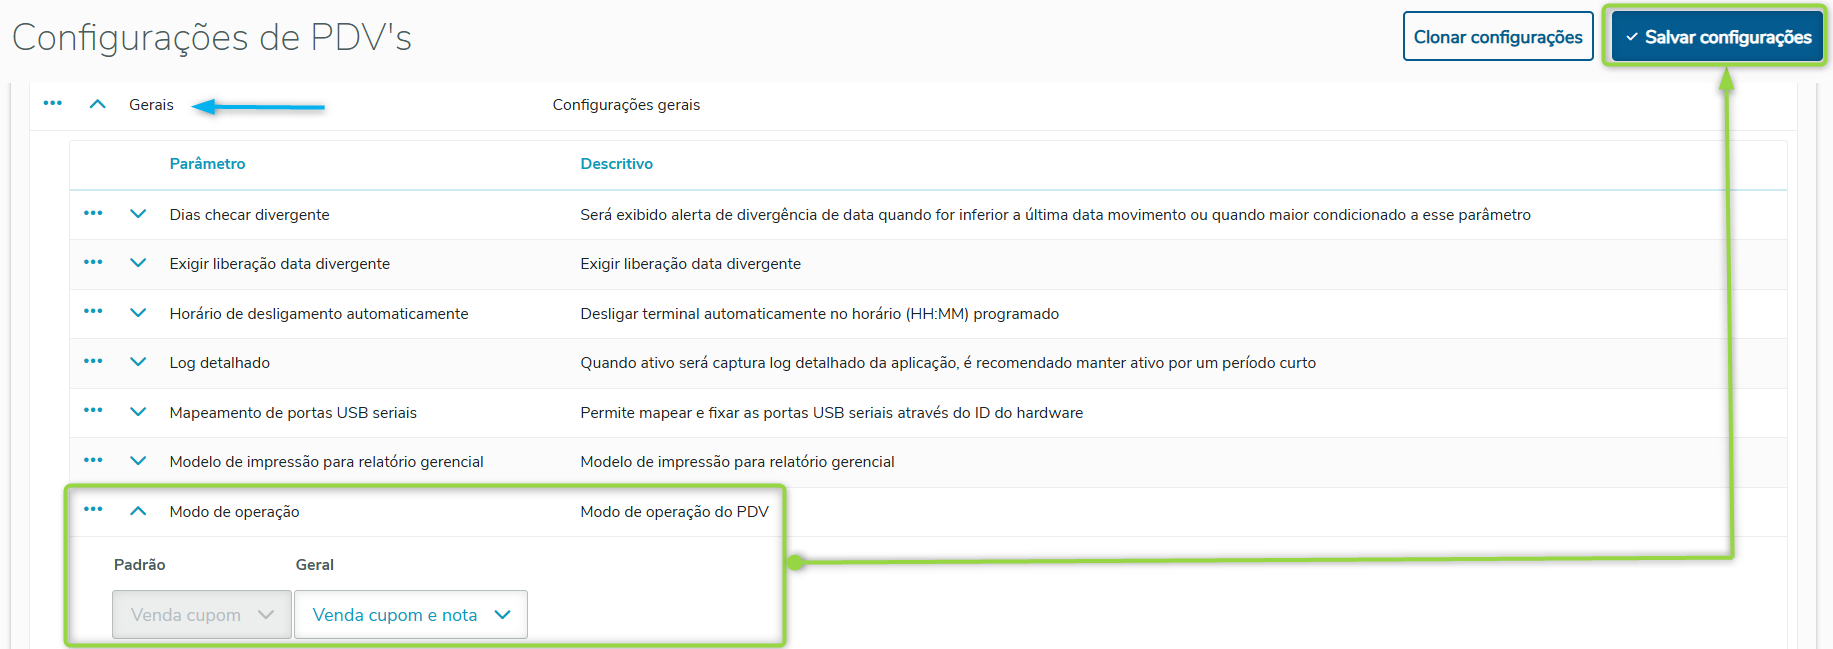
Task: Select the 'Gerais' section label
Action: pos(151,105)
